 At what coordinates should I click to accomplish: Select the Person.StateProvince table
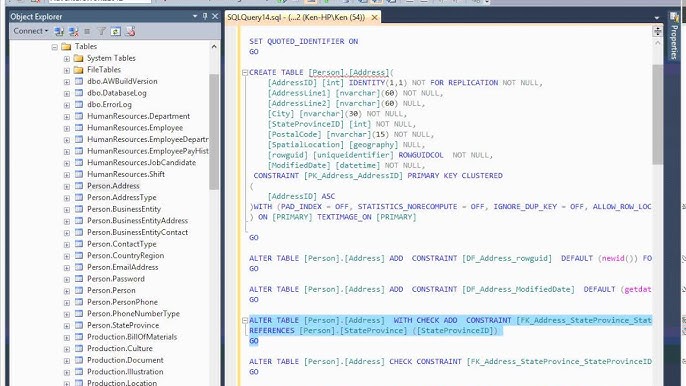point(123,325)
